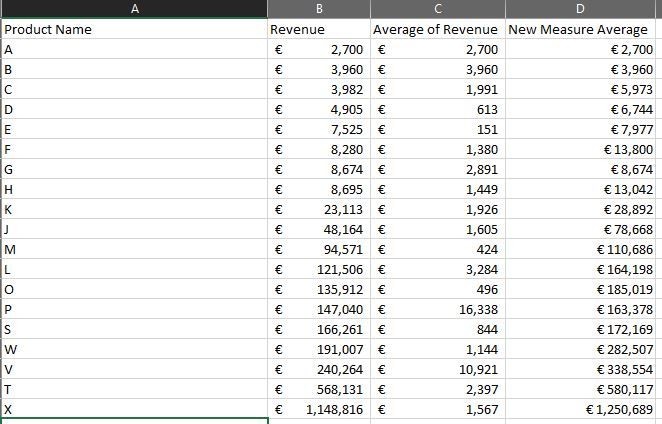Select the product name cell M
This screenshot has height=424, width=662.
(x=134, y=249)
